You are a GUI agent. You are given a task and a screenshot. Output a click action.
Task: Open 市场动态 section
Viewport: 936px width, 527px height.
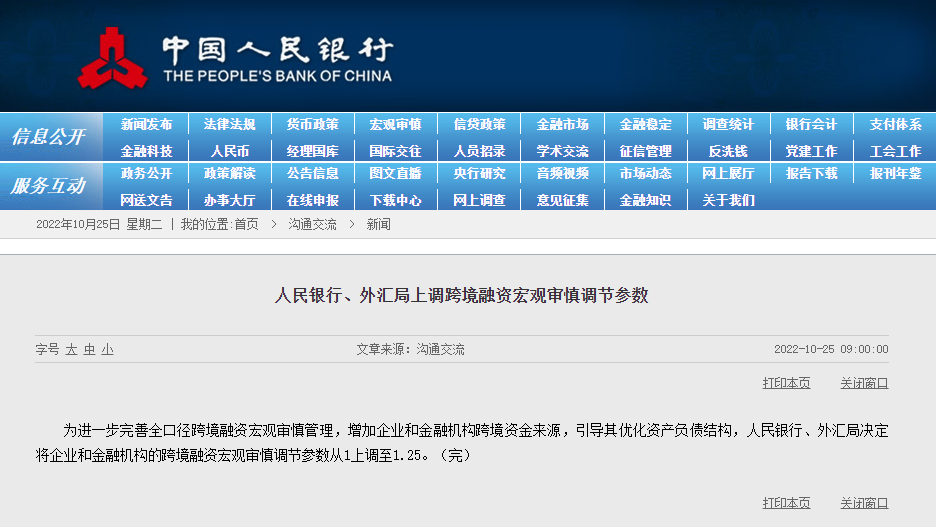coord(645,173)
